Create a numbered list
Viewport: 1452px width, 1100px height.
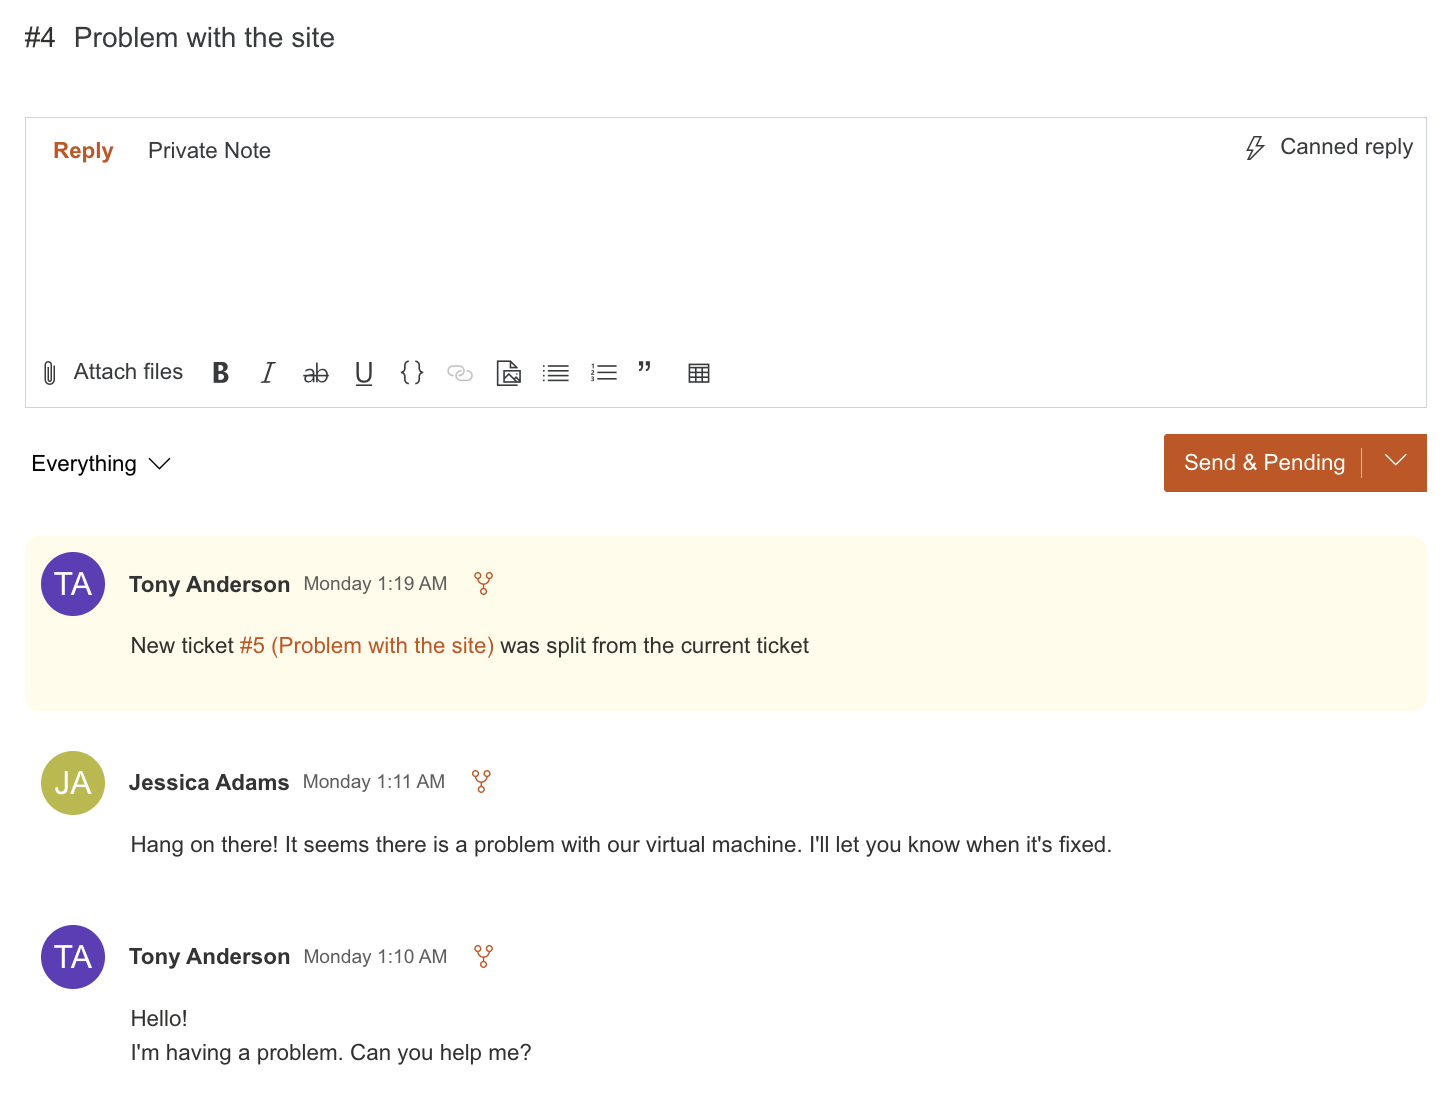(x=604, y=373)
